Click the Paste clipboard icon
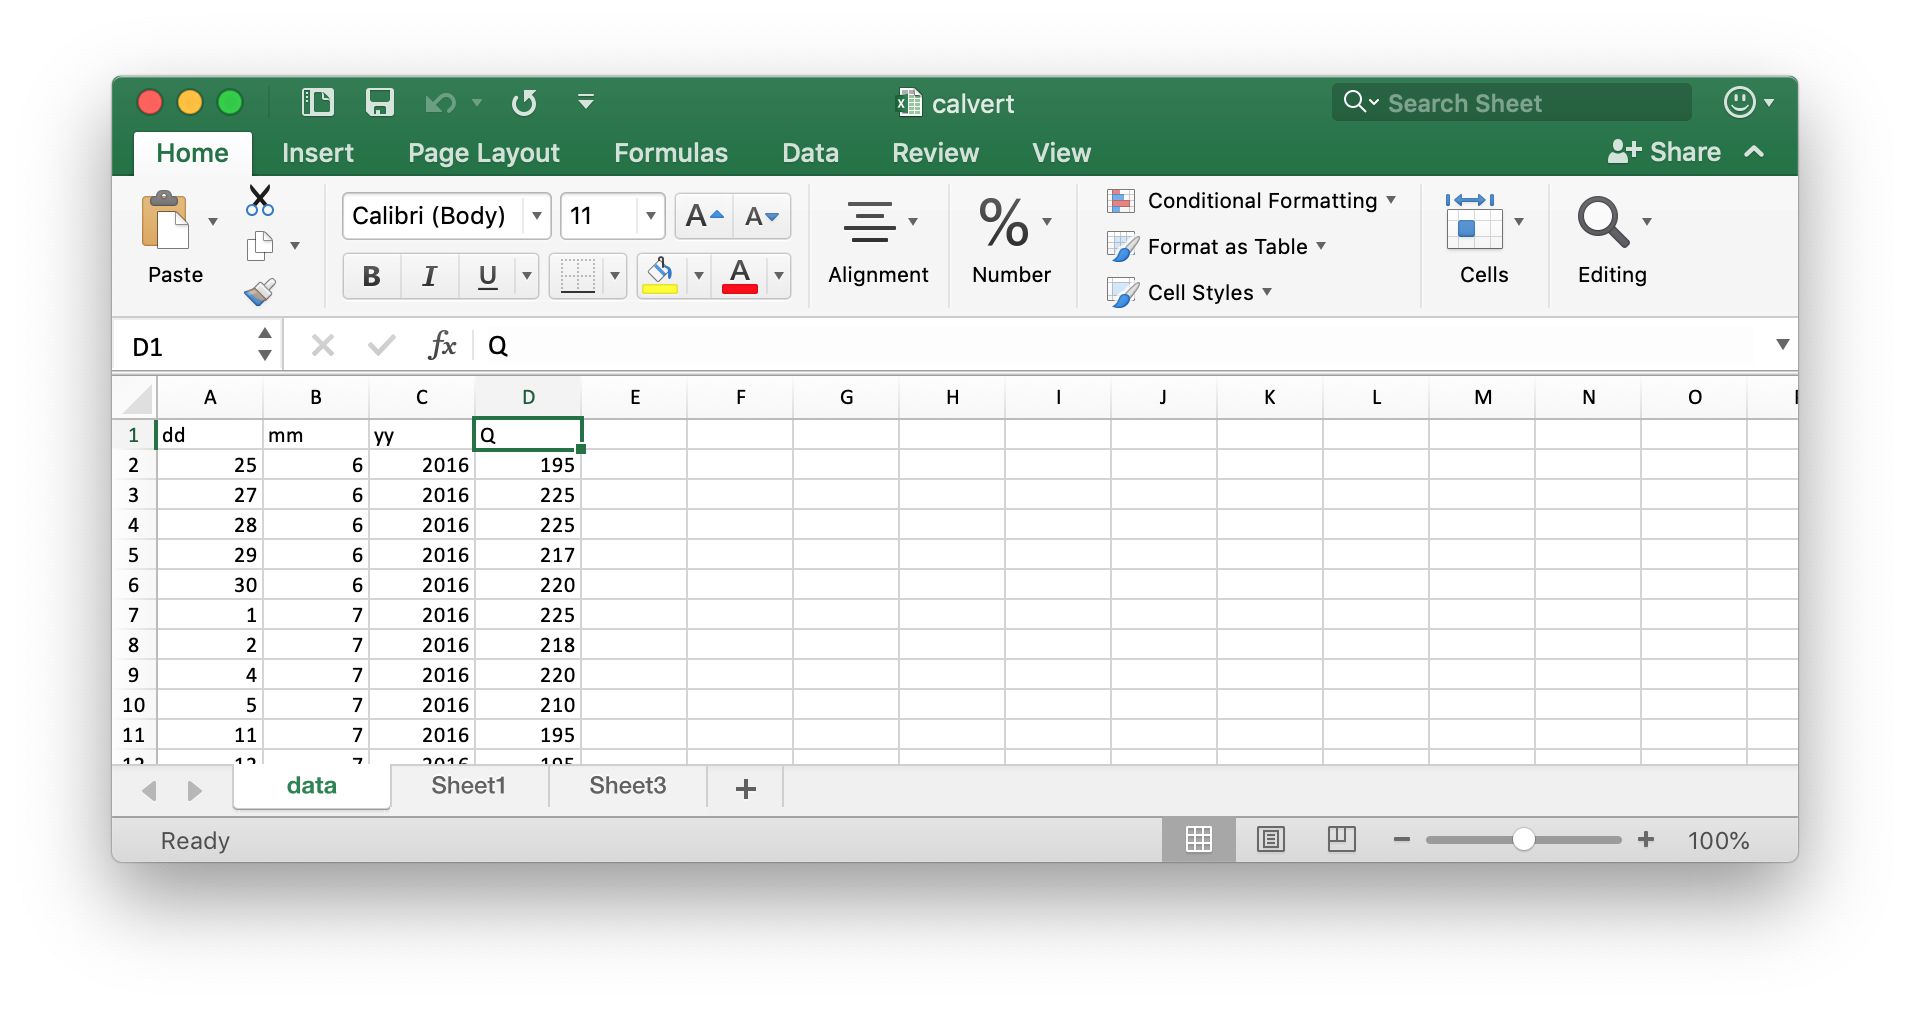Screen dimensions: 1910x1010 point(166,220)
